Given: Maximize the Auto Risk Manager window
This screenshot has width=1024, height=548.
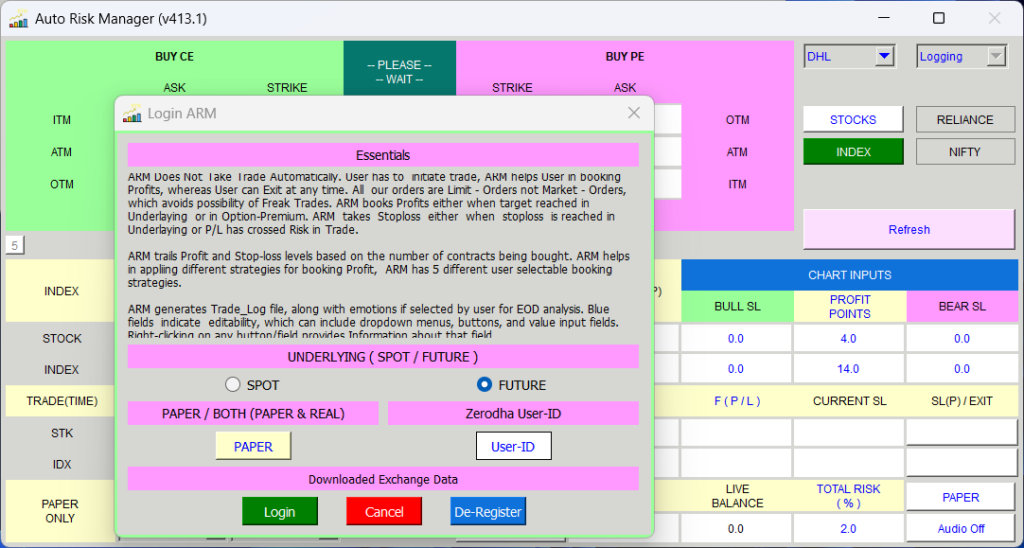Looking at the screenshot, I should point(938,18).
